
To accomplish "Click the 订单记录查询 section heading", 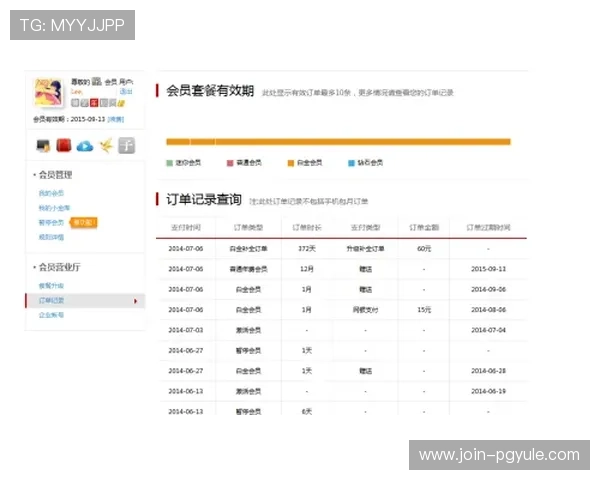I will tap(204, 199).
